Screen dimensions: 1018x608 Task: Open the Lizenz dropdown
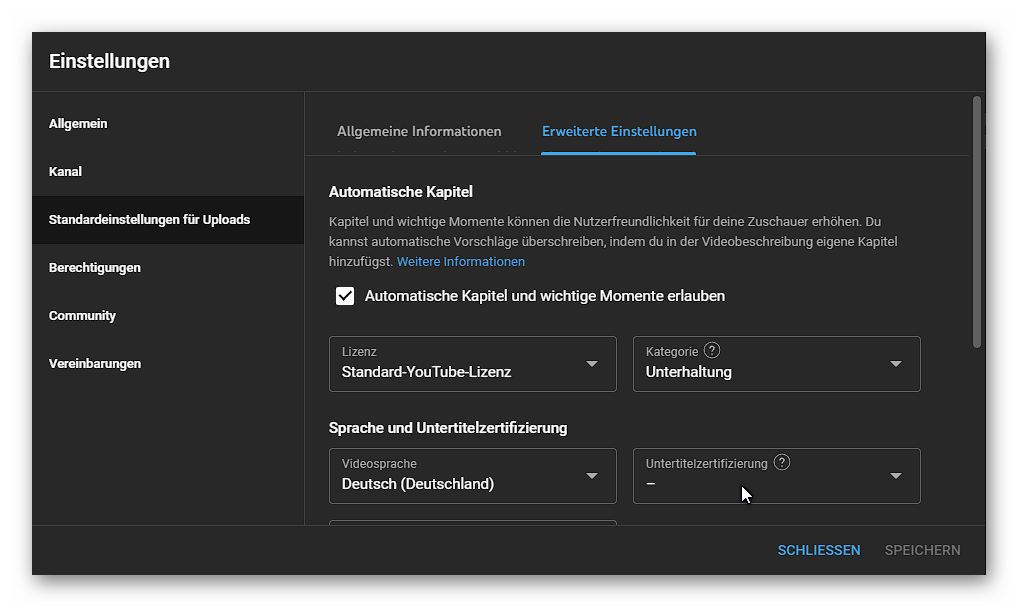(472, 364)
